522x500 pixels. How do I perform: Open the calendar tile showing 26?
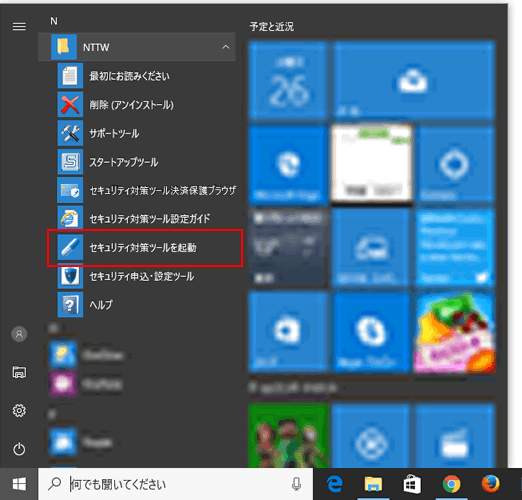click(x=288, y=80)
